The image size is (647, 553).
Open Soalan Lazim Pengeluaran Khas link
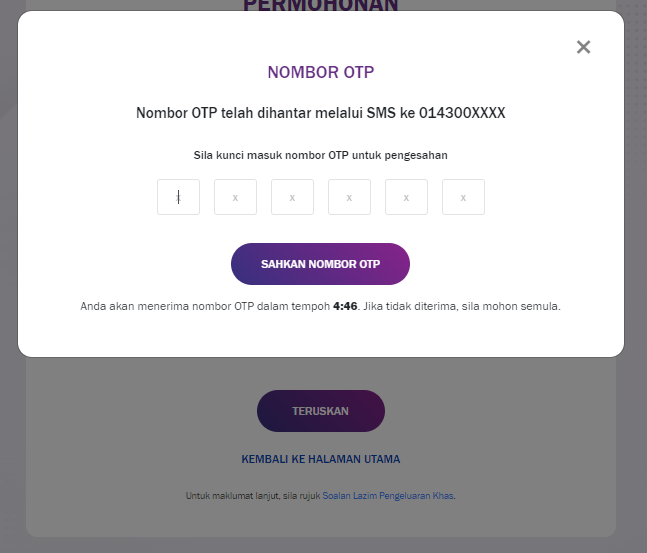tap(387, 496)
